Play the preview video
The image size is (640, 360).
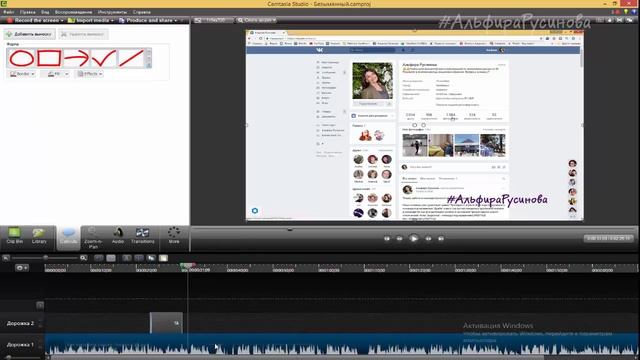[x=413, y=238]
